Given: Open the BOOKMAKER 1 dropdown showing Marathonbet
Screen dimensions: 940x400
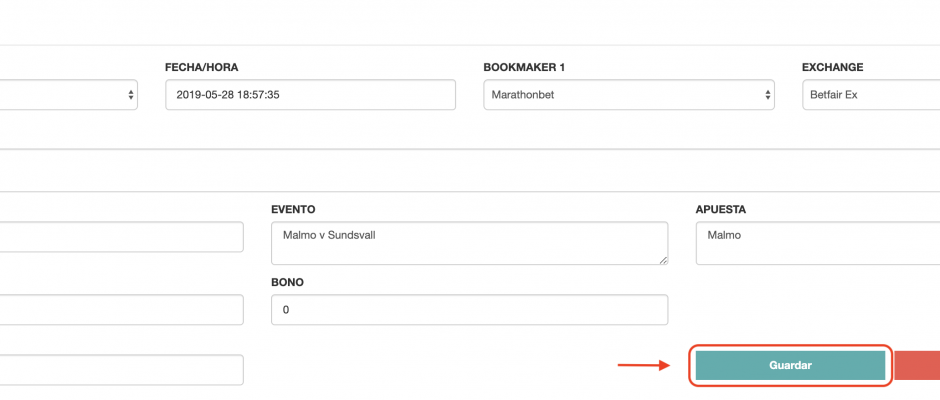Looking at the screenshot, I should [x=629, y=95].
